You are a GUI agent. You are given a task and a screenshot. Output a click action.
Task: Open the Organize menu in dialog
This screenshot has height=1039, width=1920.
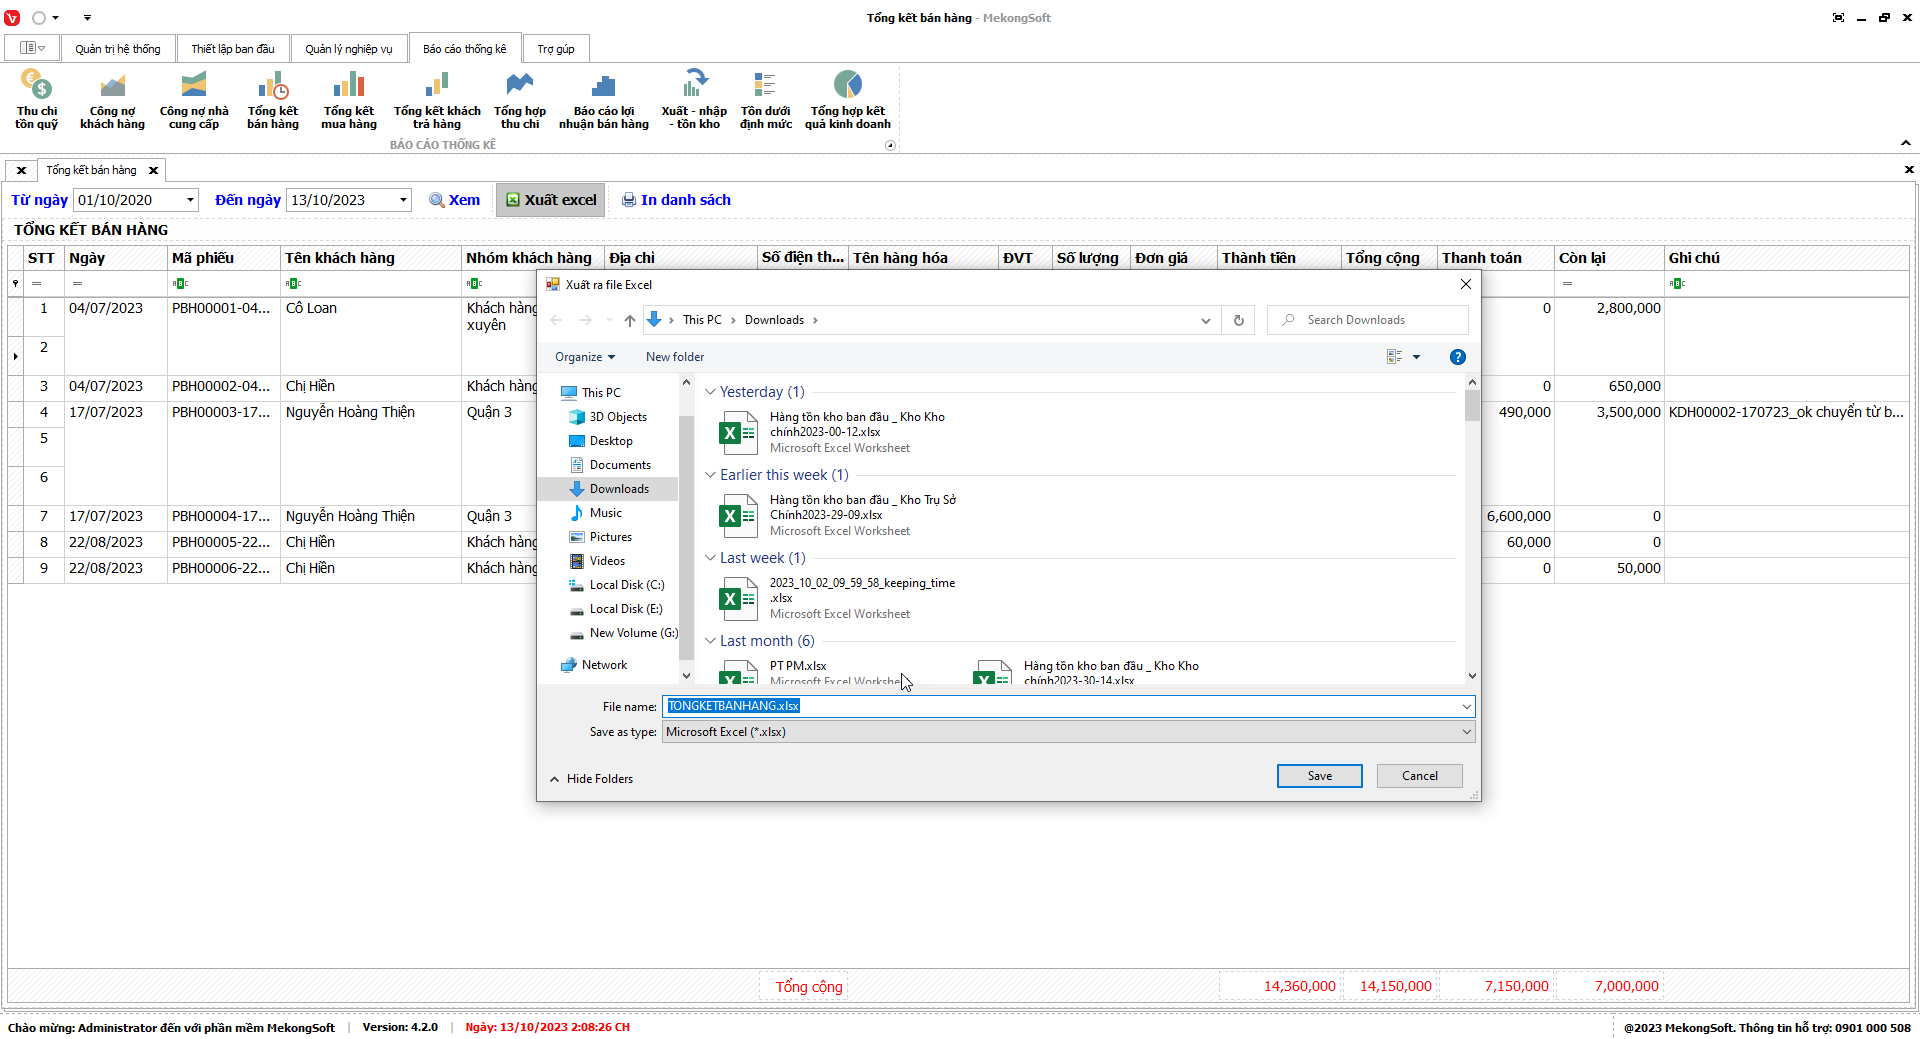(x=584, y=357)
